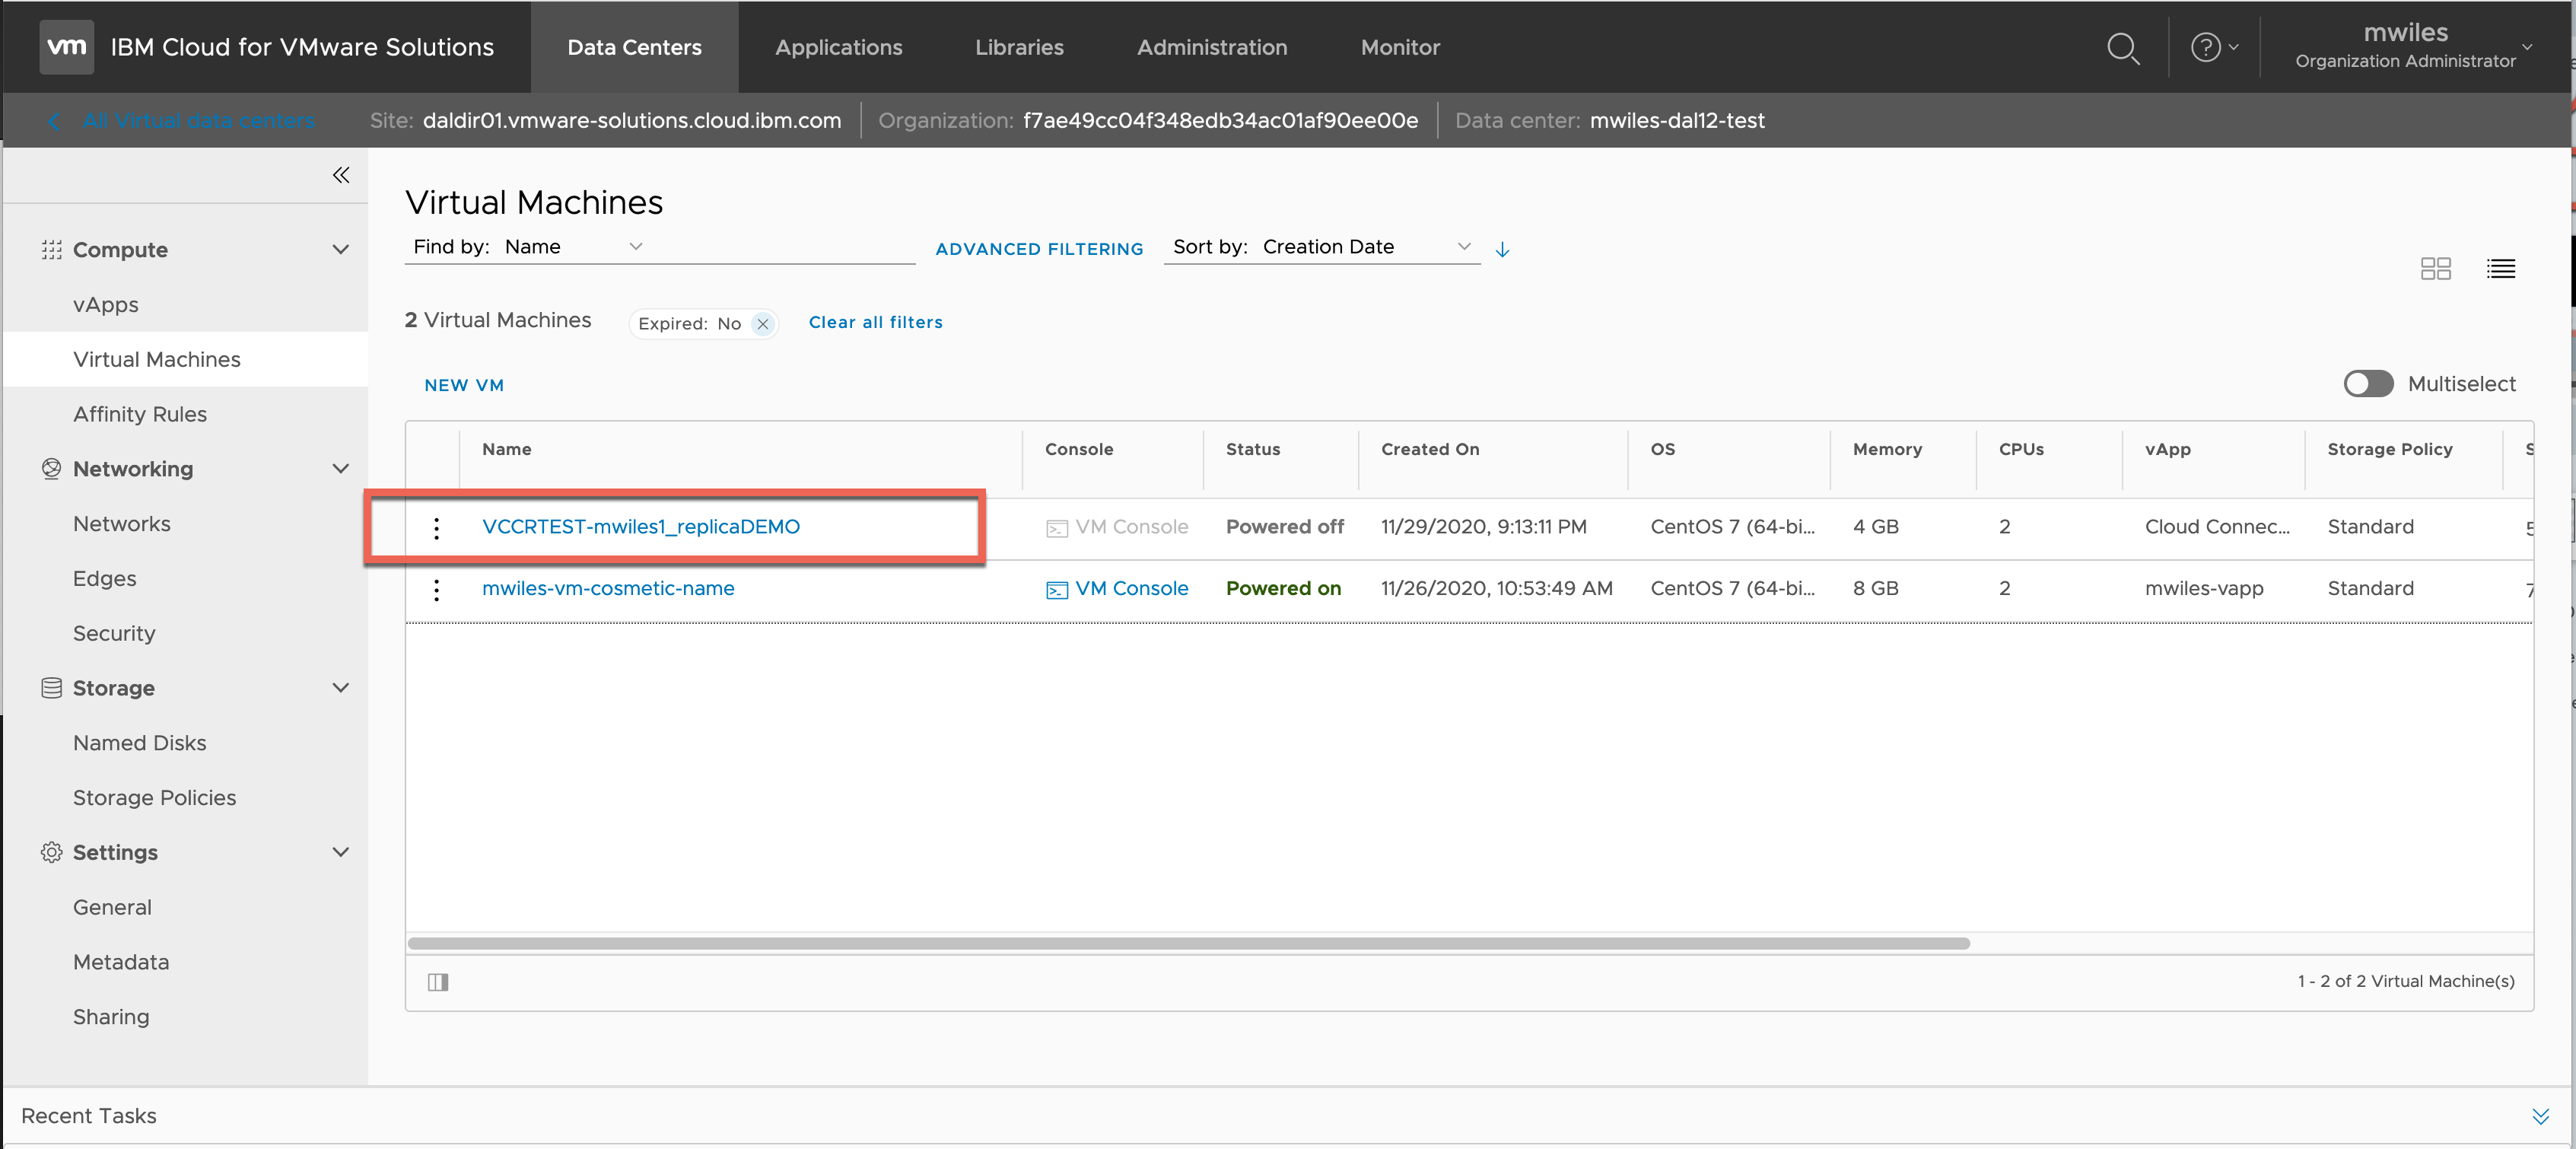Open the Applications tab
The width and height of the screenshot is (2576, 1149).
pos(838,47)
